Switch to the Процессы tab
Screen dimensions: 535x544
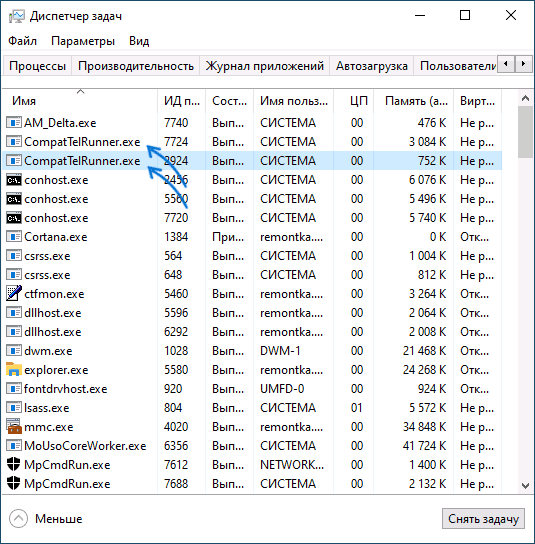(37, 66)
